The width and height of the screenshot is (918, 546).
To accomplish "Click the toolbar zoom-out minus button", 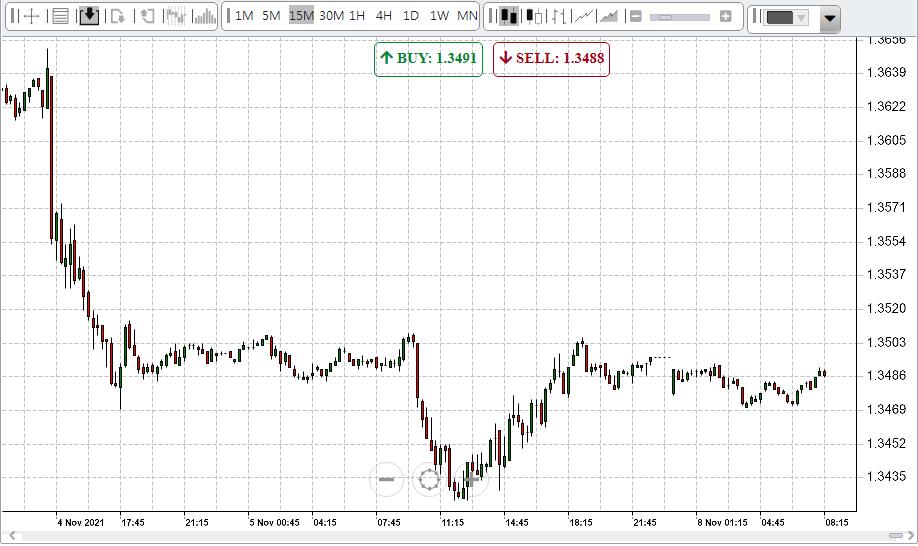I will tap(635, 17).
